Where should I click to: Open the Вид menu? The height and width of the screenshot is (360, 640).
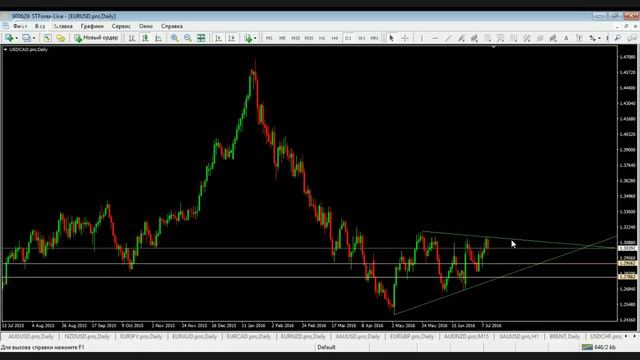click(x=40, y=26)
